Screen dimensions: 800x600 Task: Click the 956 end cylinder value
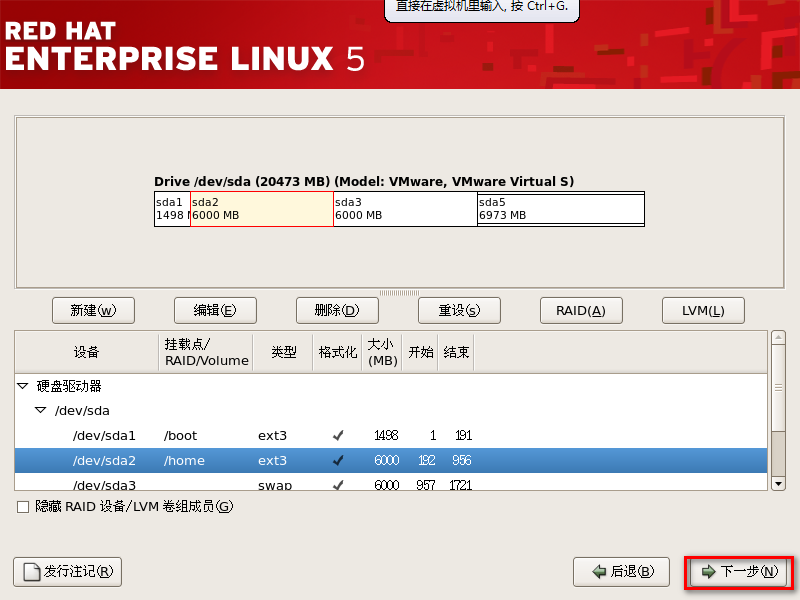462,460
